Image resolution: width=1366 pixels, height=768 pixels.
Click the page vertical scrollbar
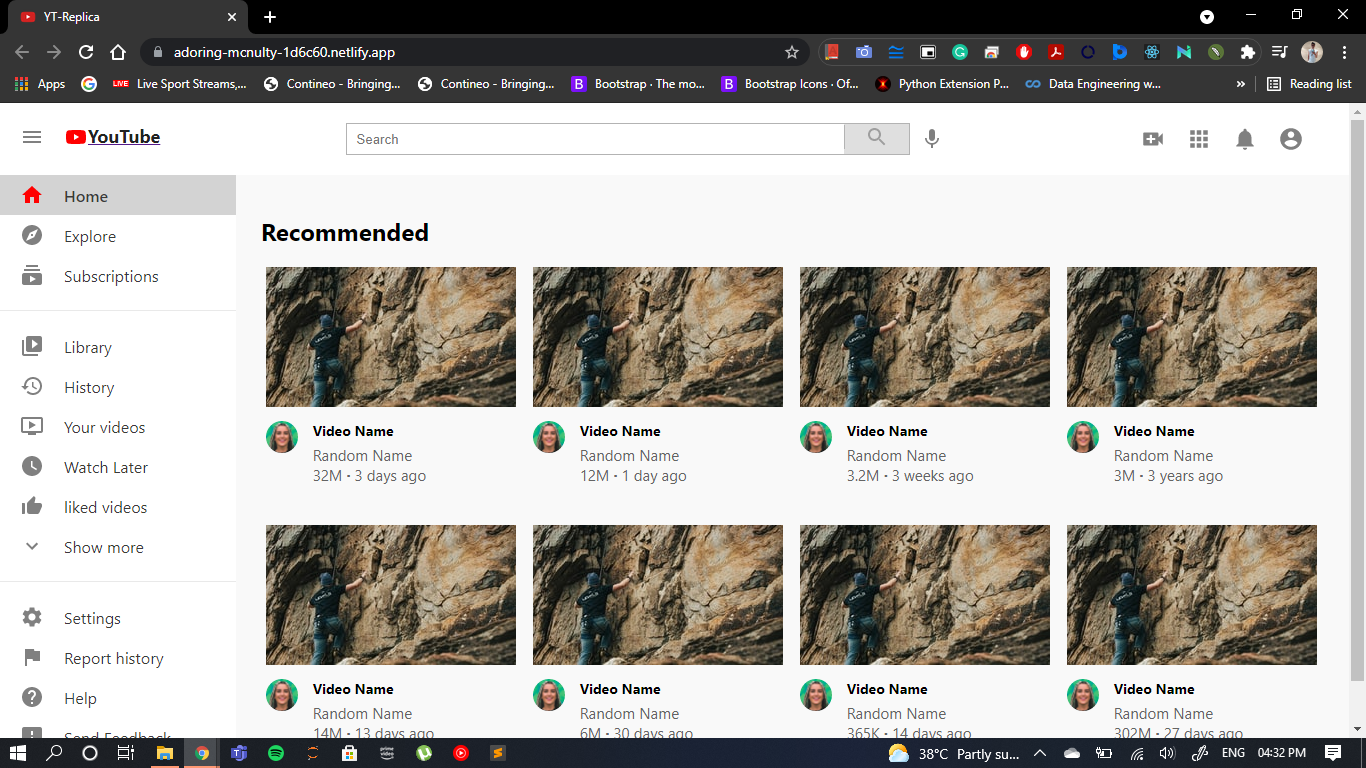(x=1357, y=400)
